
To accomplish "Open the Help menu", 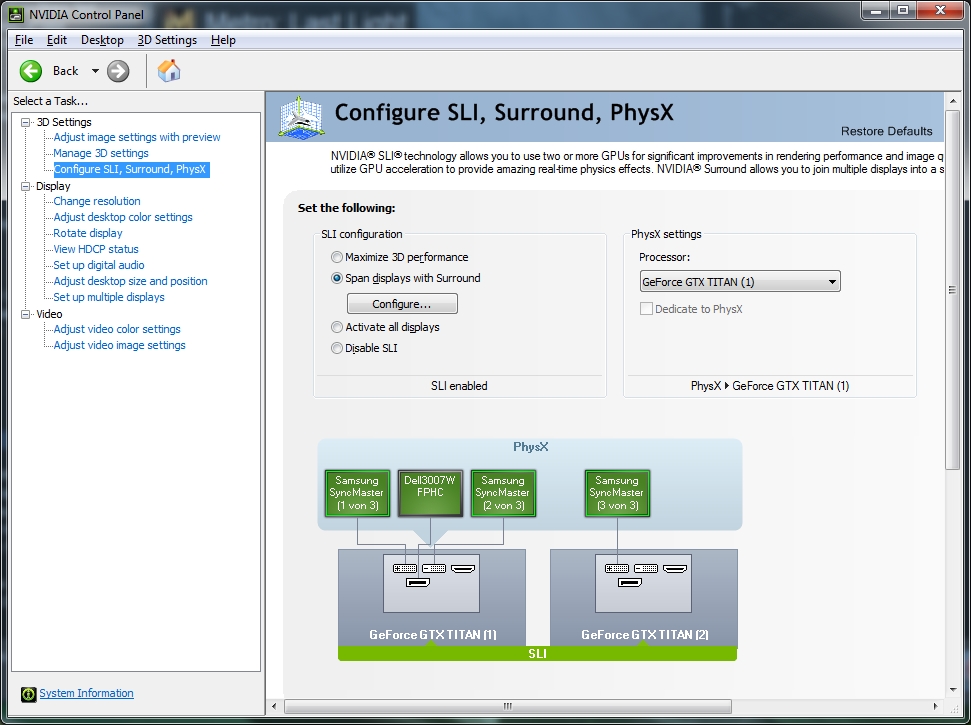I will [223, 40].
